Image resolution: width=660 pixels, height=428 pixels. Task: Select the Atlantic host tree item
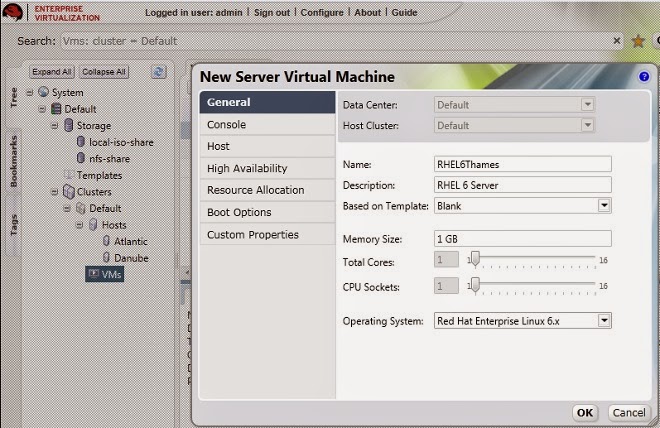pos(131,241)
